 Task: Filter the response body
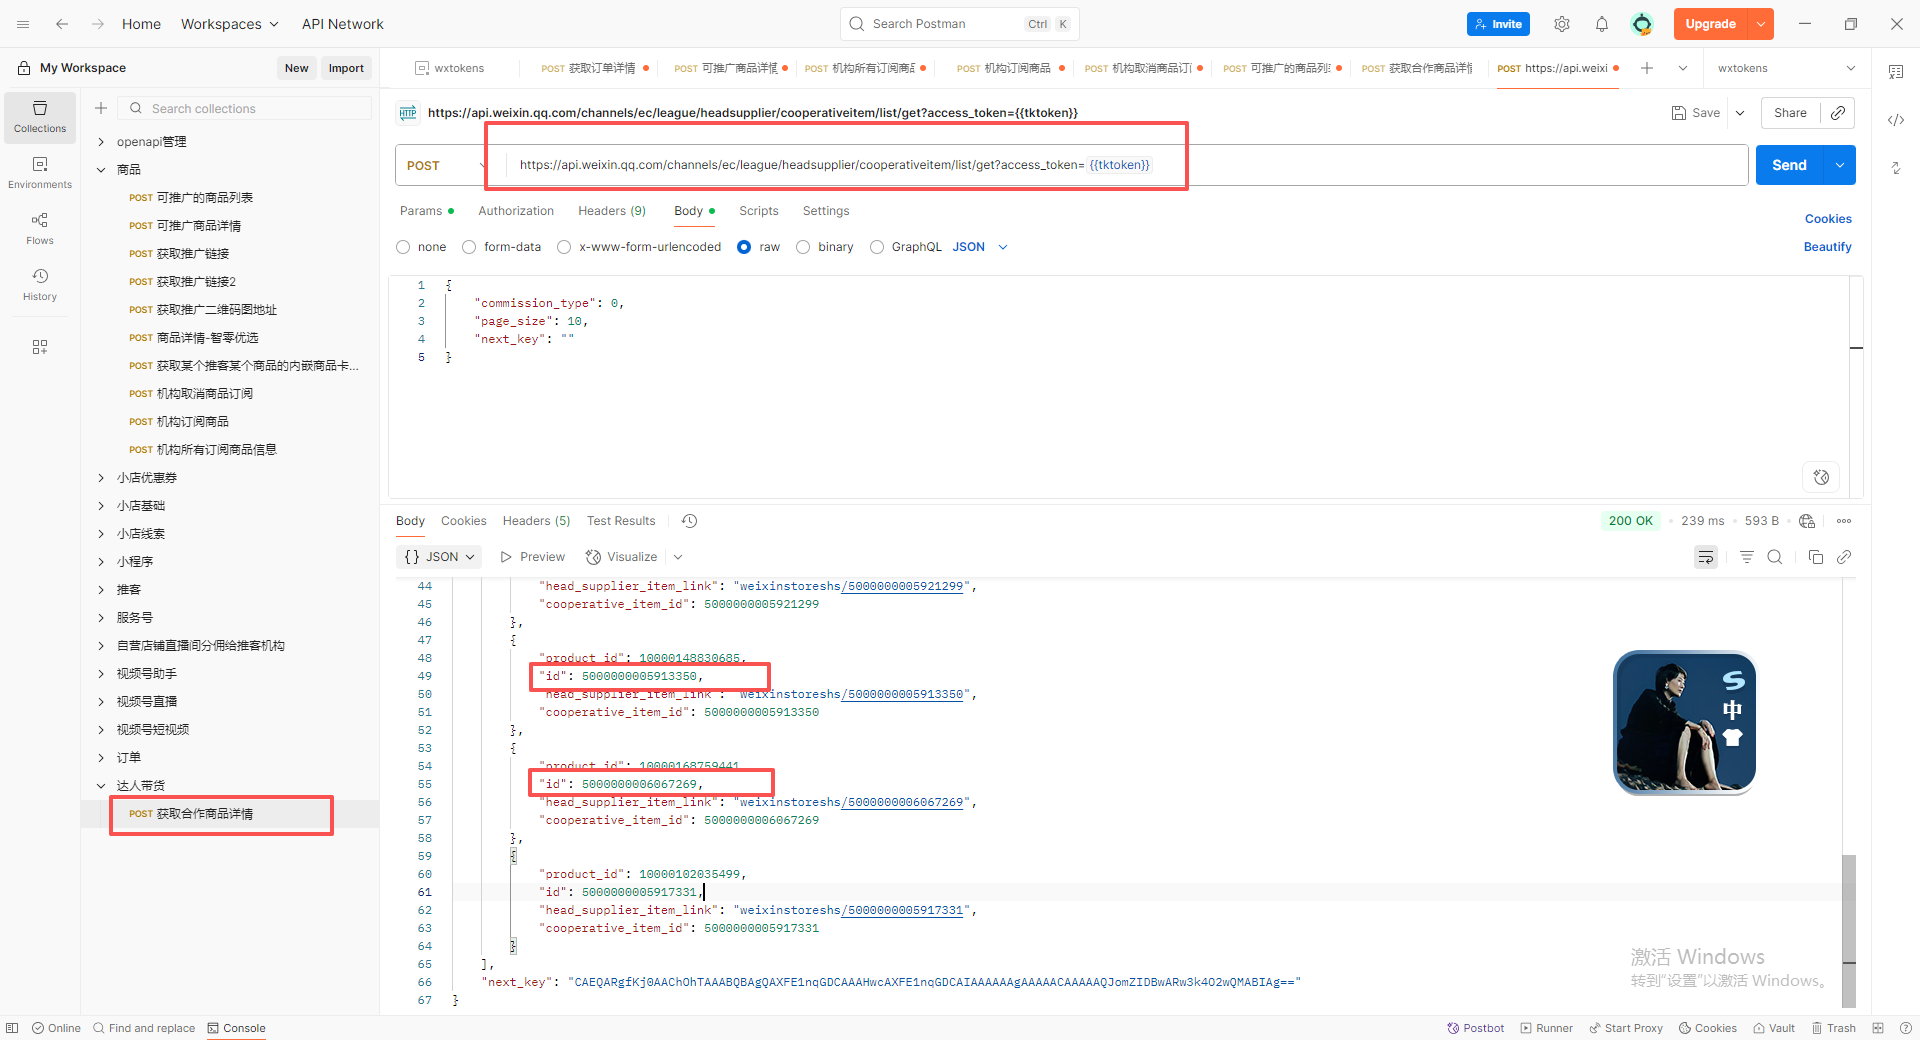1747,557
